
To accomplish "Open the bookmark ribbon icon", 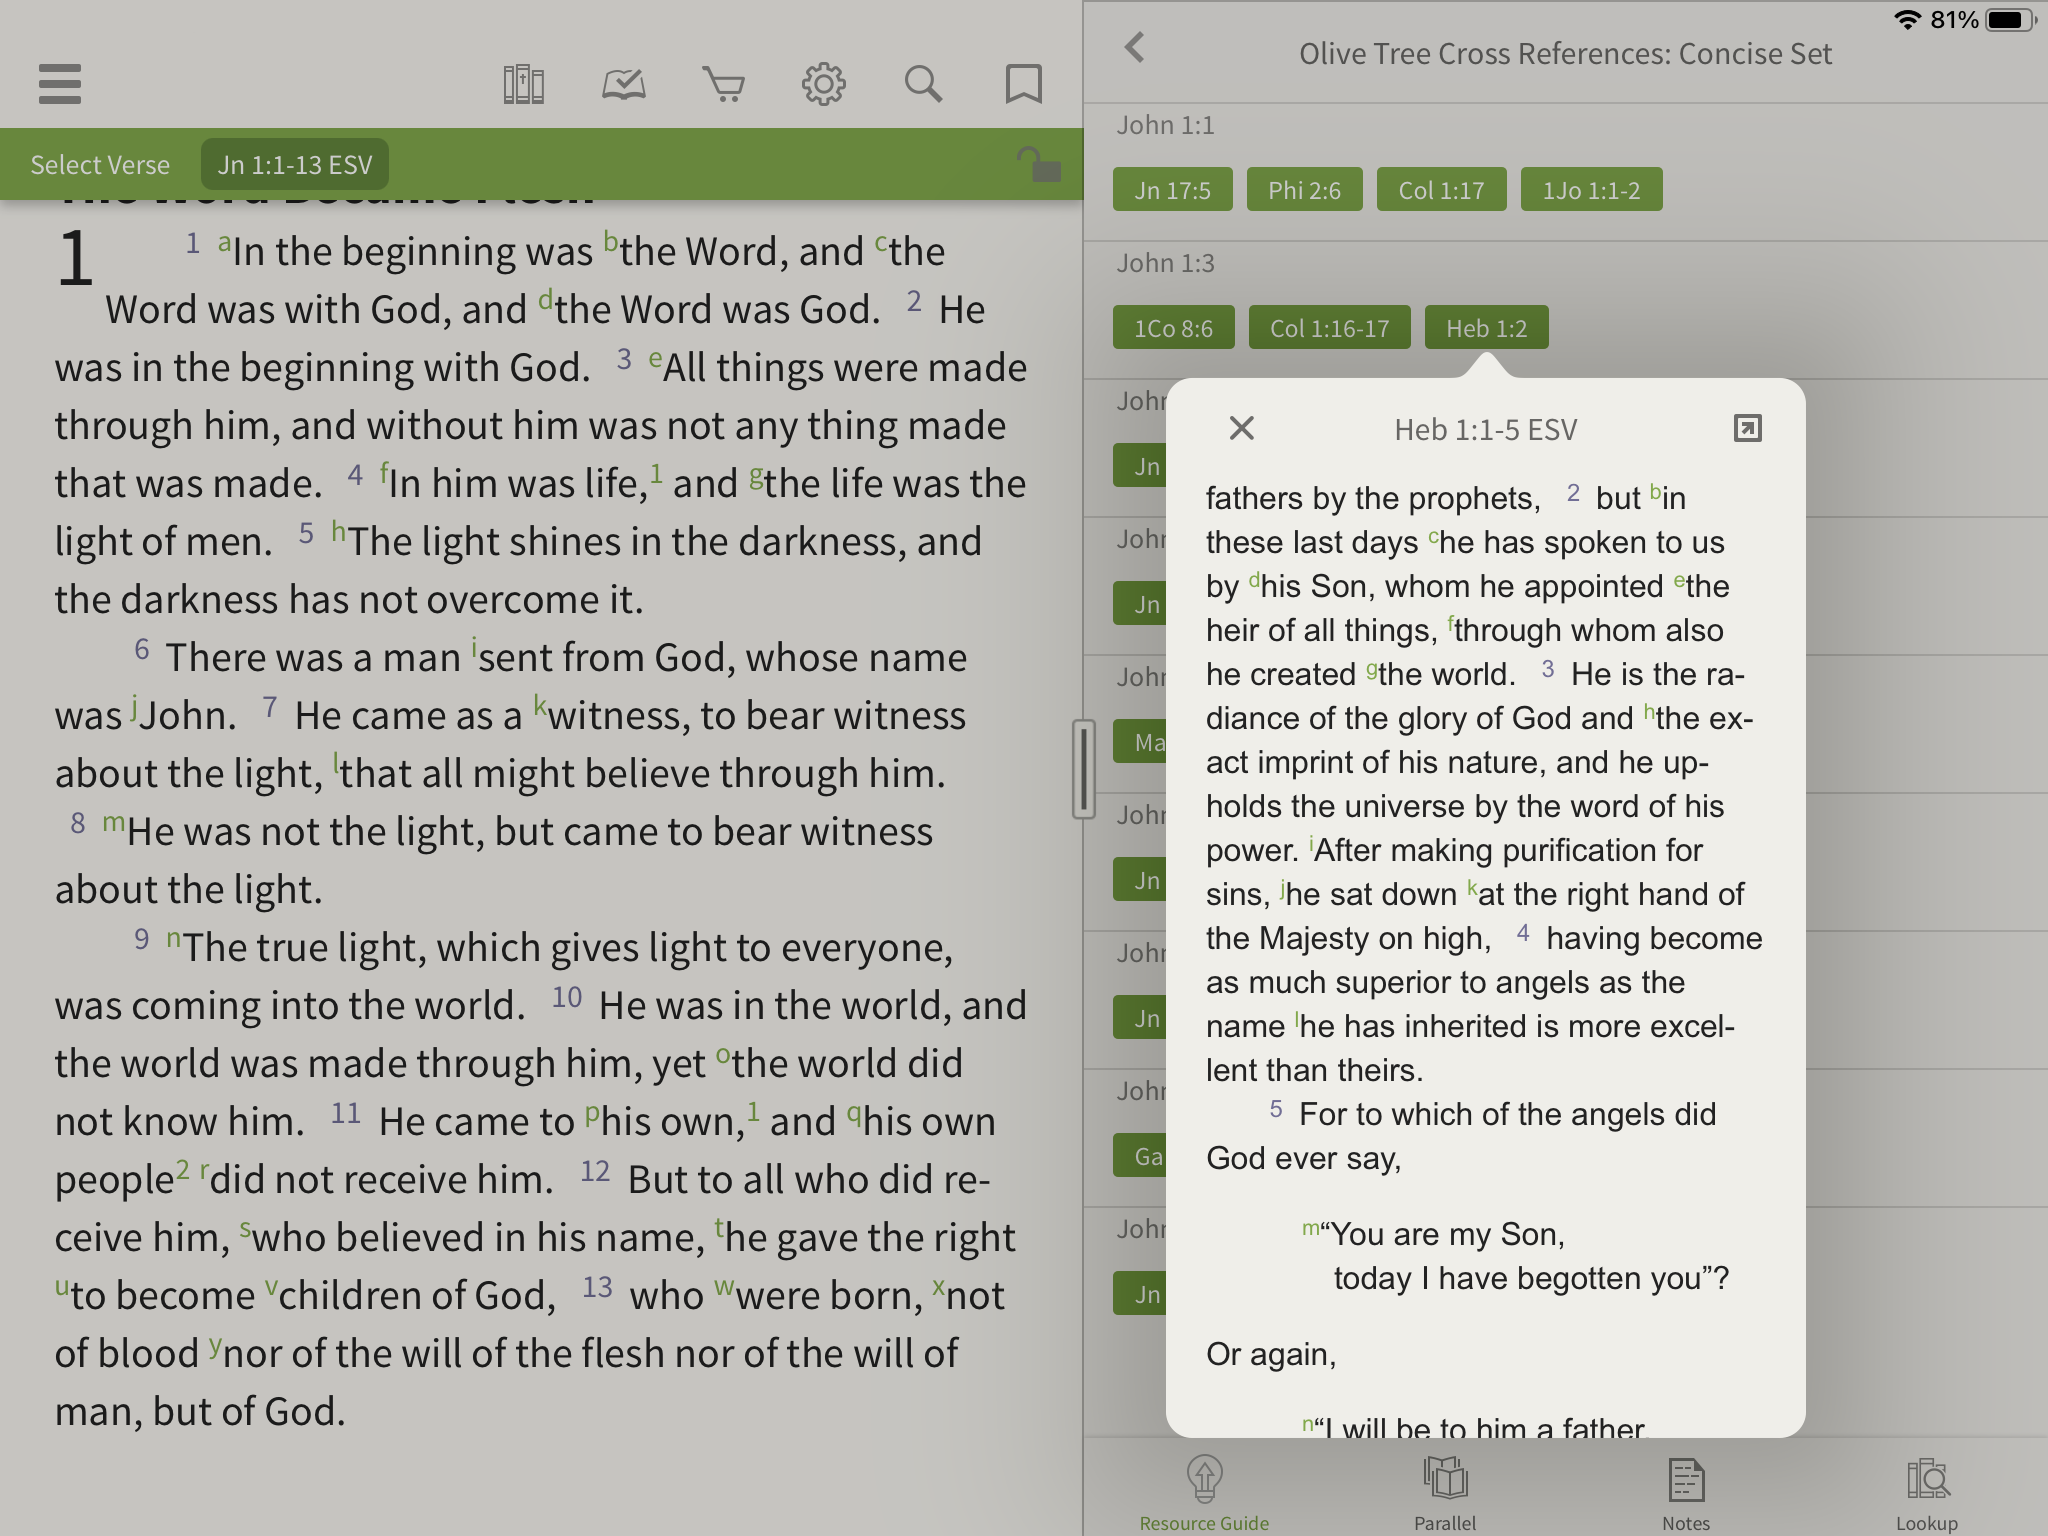I will tap(1023, 85).
